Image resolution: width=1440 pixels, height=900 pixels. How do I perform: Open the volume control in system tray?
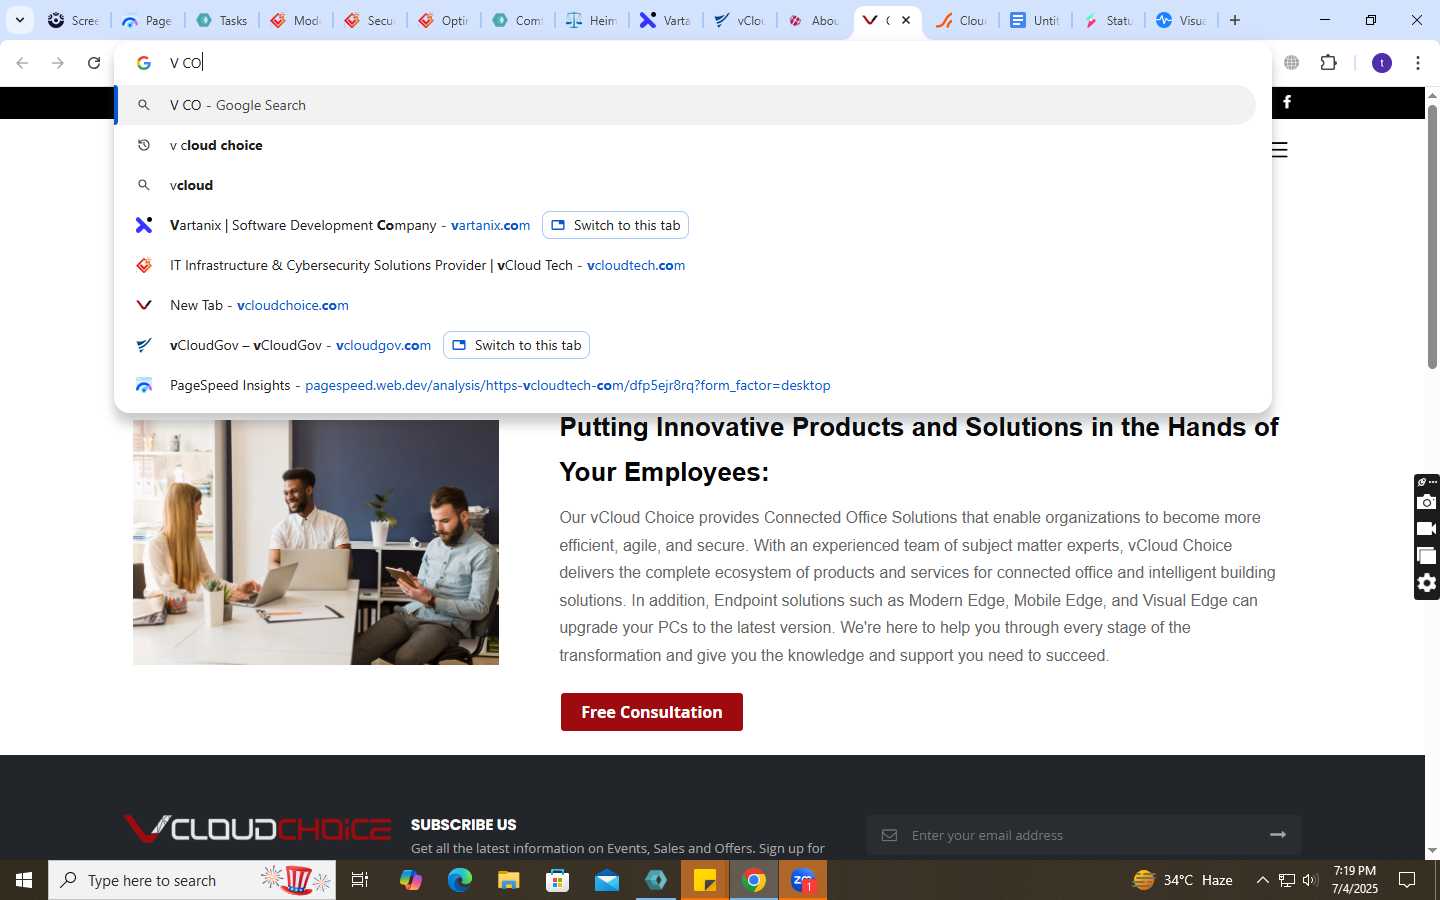1310,880
